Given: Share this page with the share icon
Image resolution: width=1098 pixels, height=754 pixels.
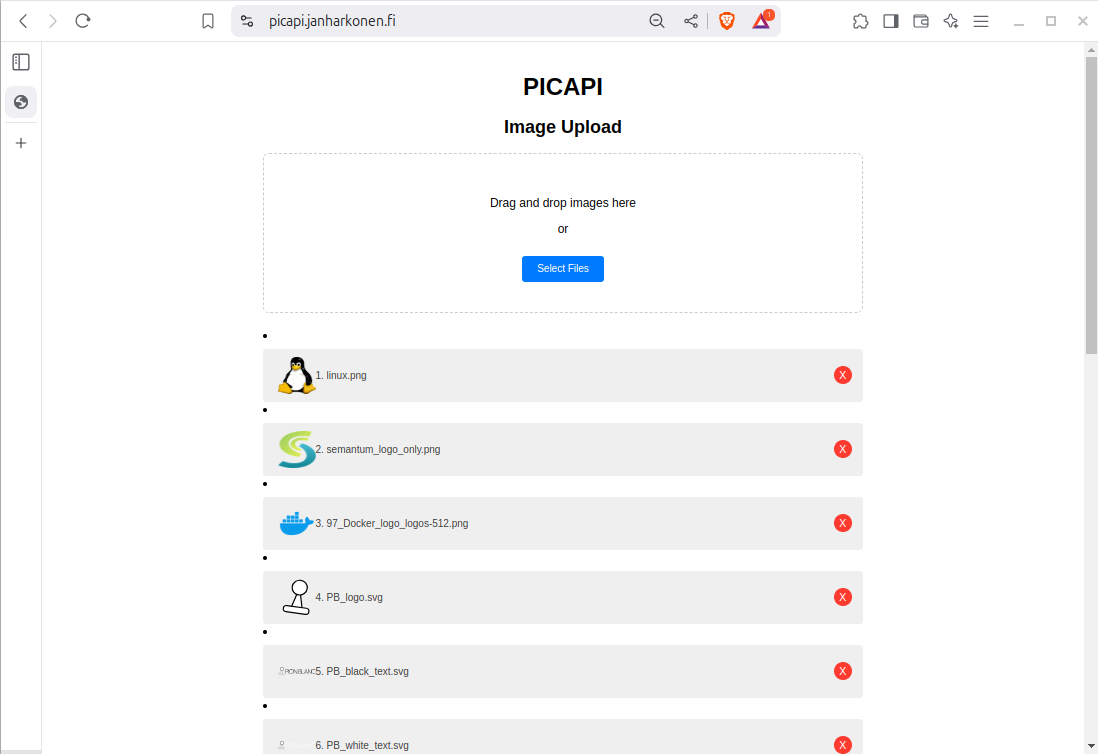Looking at the screenshot, I should tap(691, 21).
